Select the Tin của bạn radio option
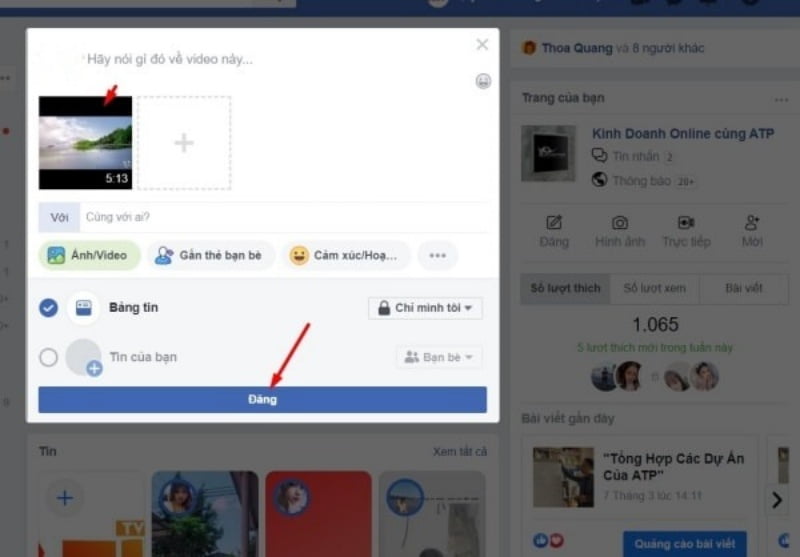This screenshot has width=800, height=557. [48, 357]
